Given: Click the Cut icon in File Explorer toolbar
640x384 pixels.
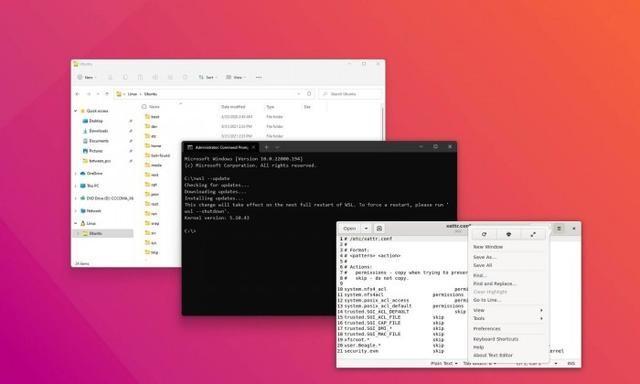Looking at the screenshot, I should (110, 77).
